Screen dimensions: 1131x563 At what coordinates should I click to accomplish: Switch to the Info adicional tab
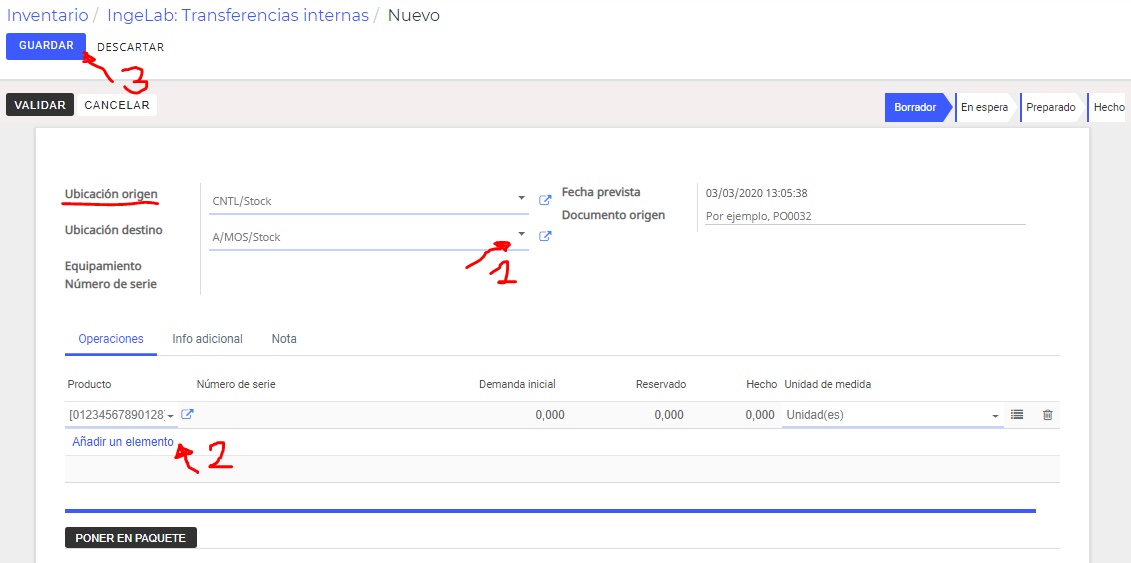click(x=207, y=339)
